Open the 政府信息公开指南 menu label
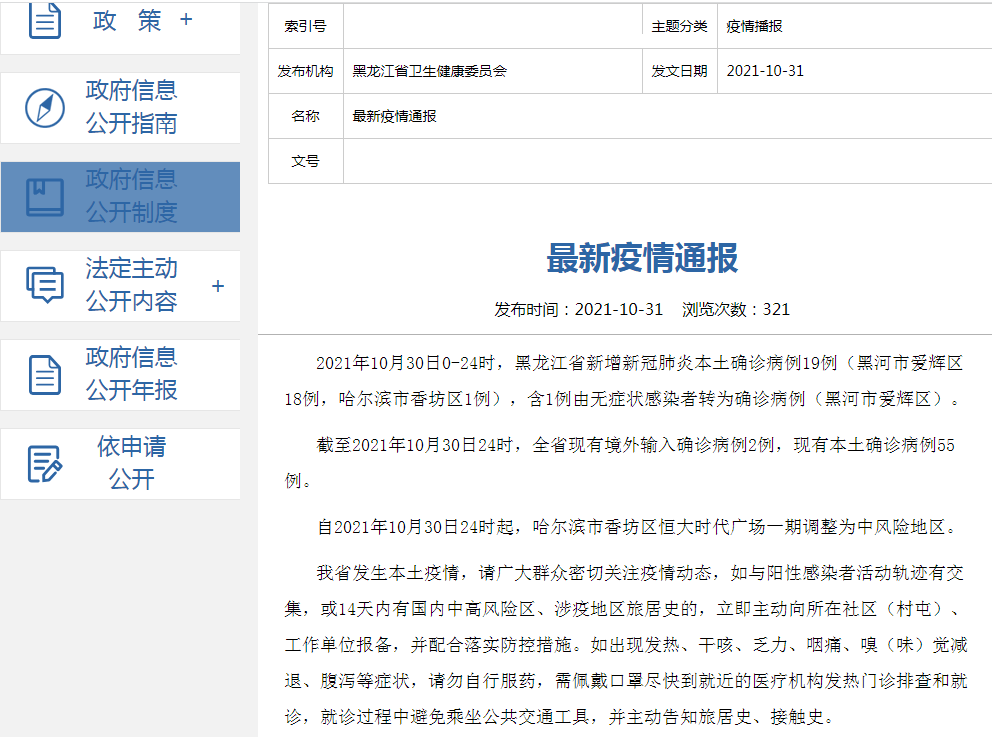The width and height of the screenshot is (992, 737). coord(131,108)
